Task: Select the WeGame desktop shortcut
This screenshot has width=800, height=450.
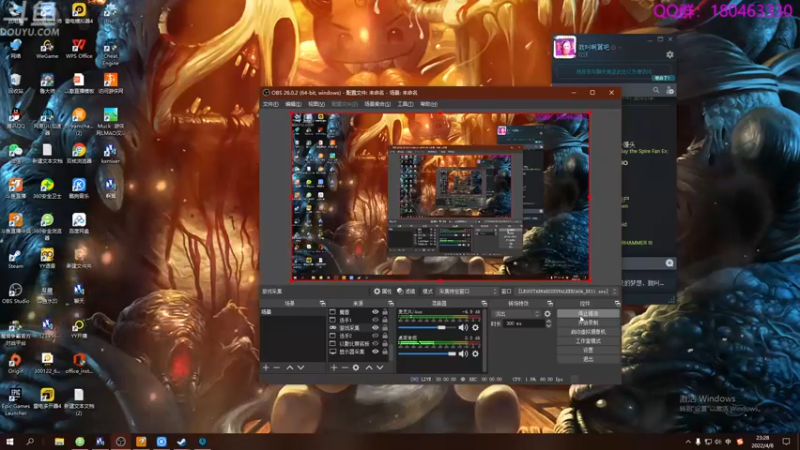Action: pos(47,49)
